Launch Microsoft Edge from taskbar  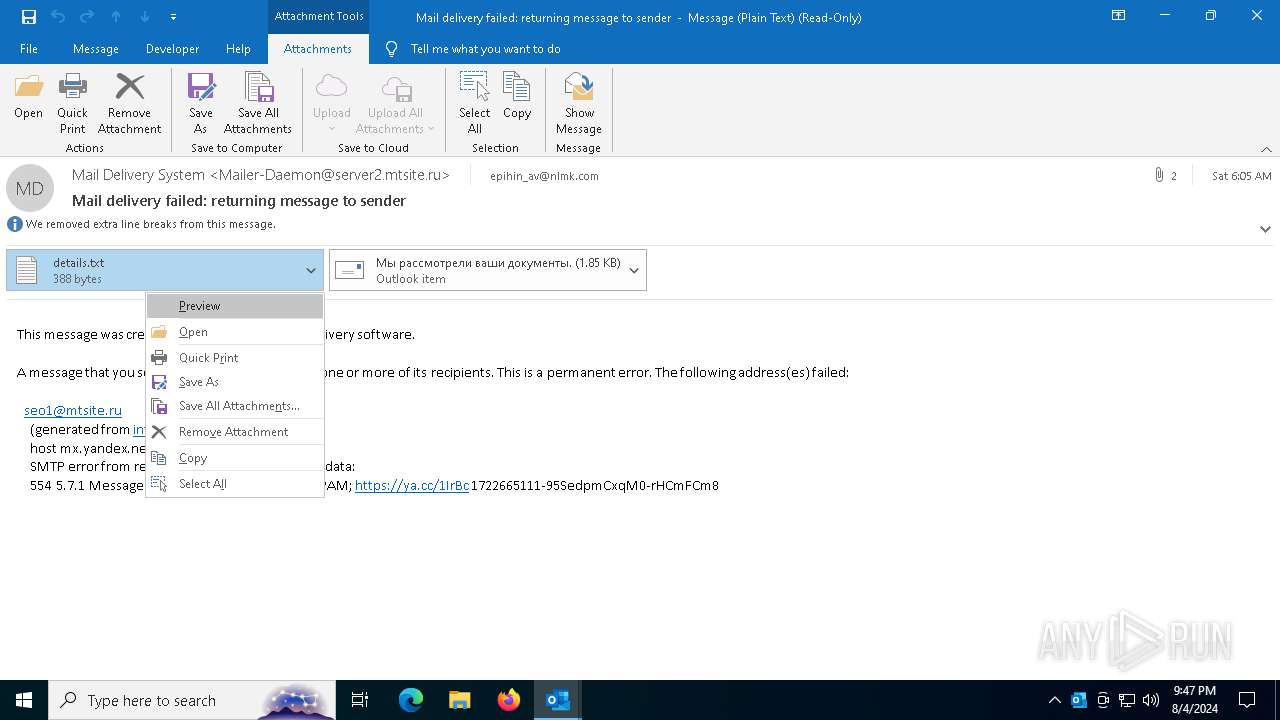tap(411, 700)
